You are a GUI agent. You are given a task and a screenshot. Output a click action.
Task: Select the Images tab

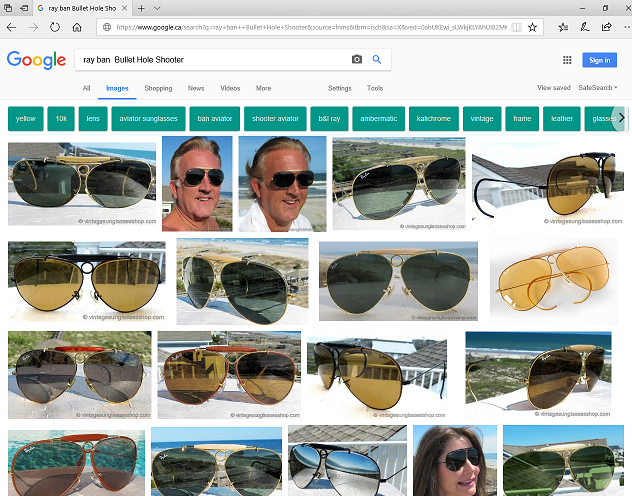coord(117,88)
